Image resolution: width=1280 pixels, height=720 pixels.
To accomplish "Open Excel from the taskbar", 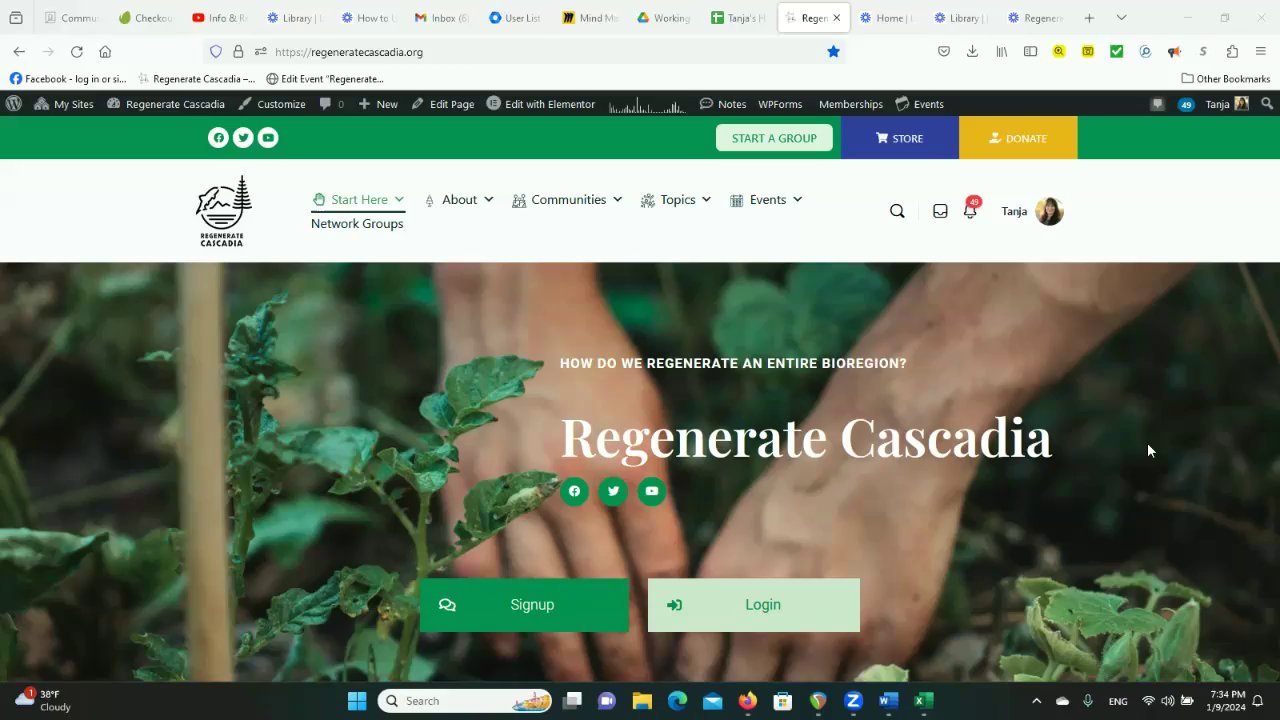I will (924, 701).
